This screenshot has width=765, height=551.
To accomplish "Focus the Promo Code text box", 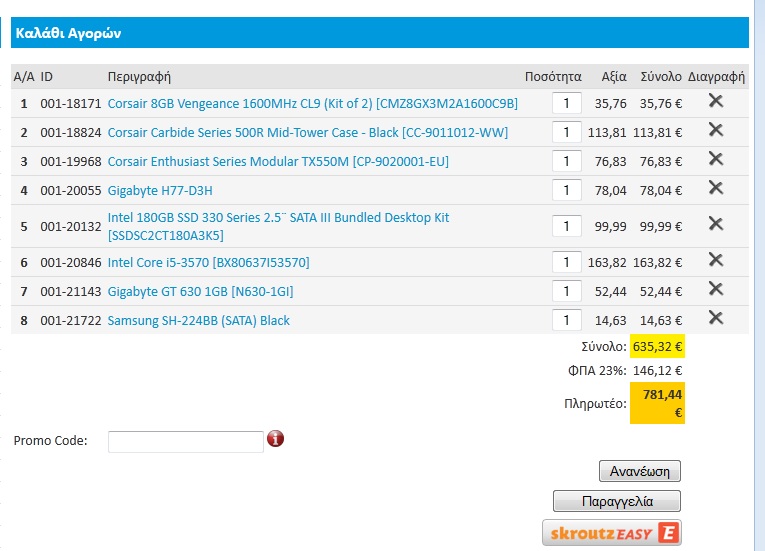I will [186, 442].
